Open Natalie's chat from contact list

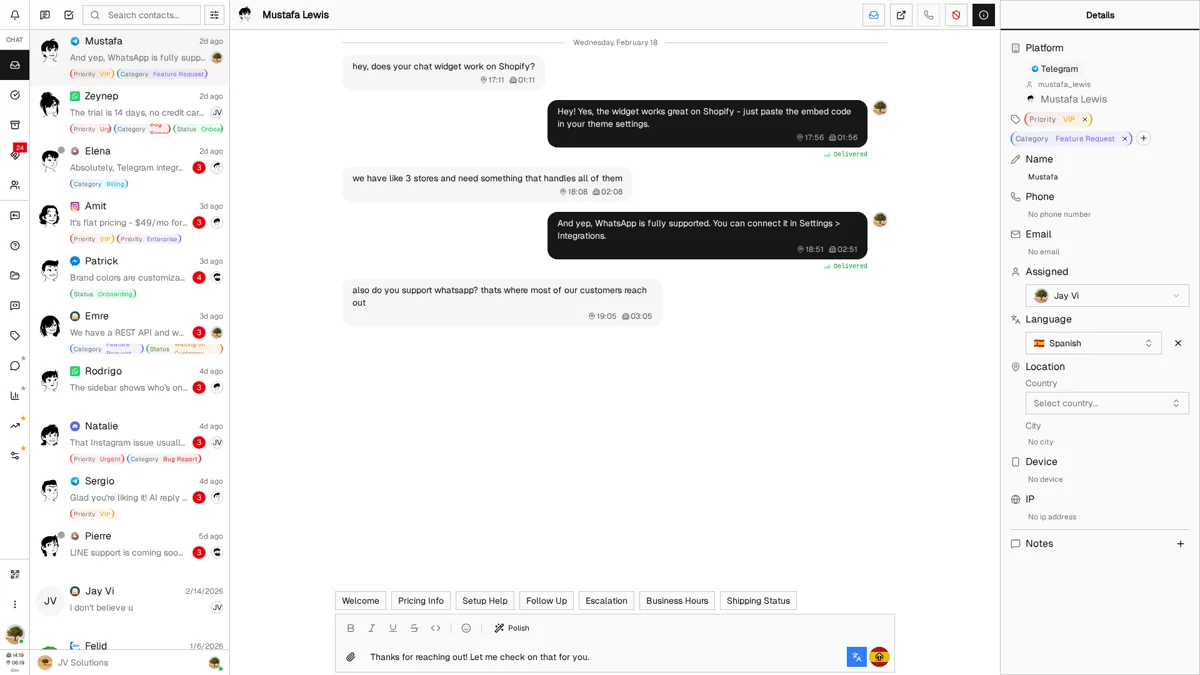[130, 442]
